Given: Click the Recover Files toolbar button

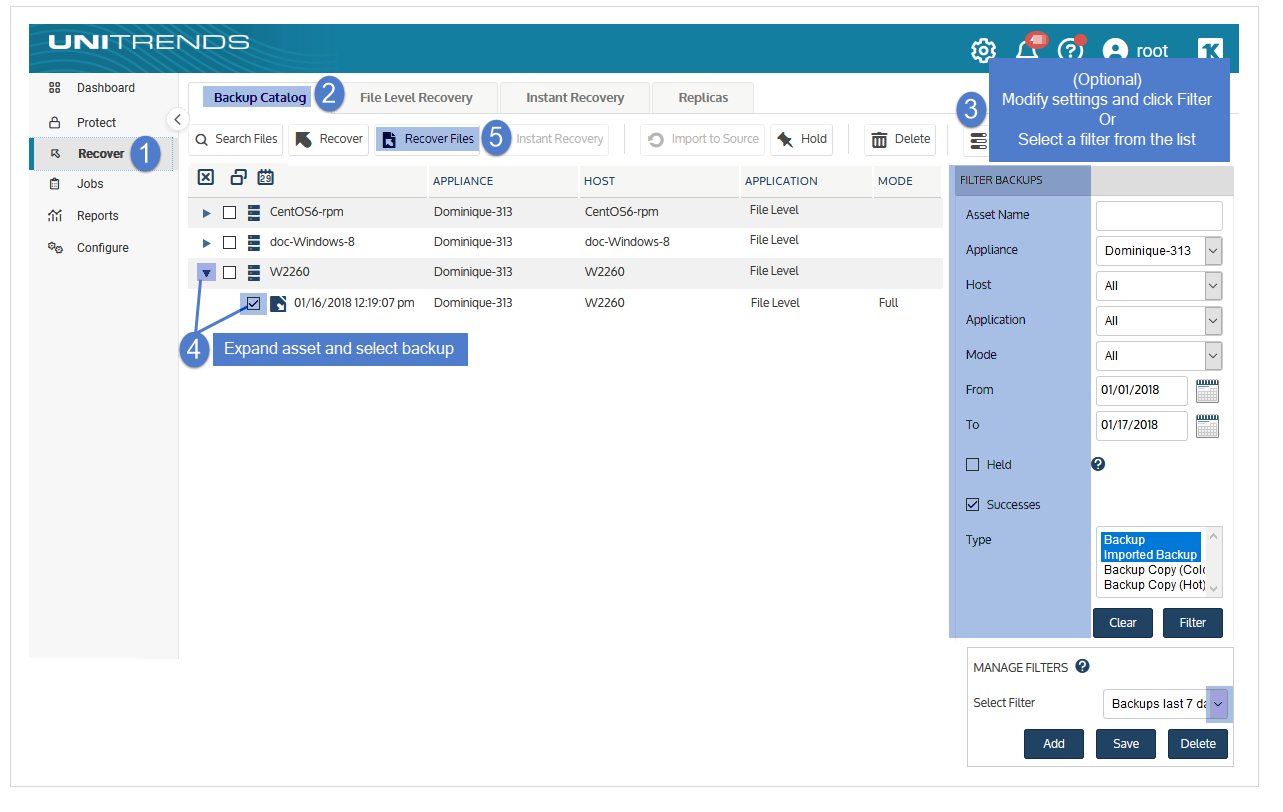Looking at the screenshot, I should click(428, 139).
